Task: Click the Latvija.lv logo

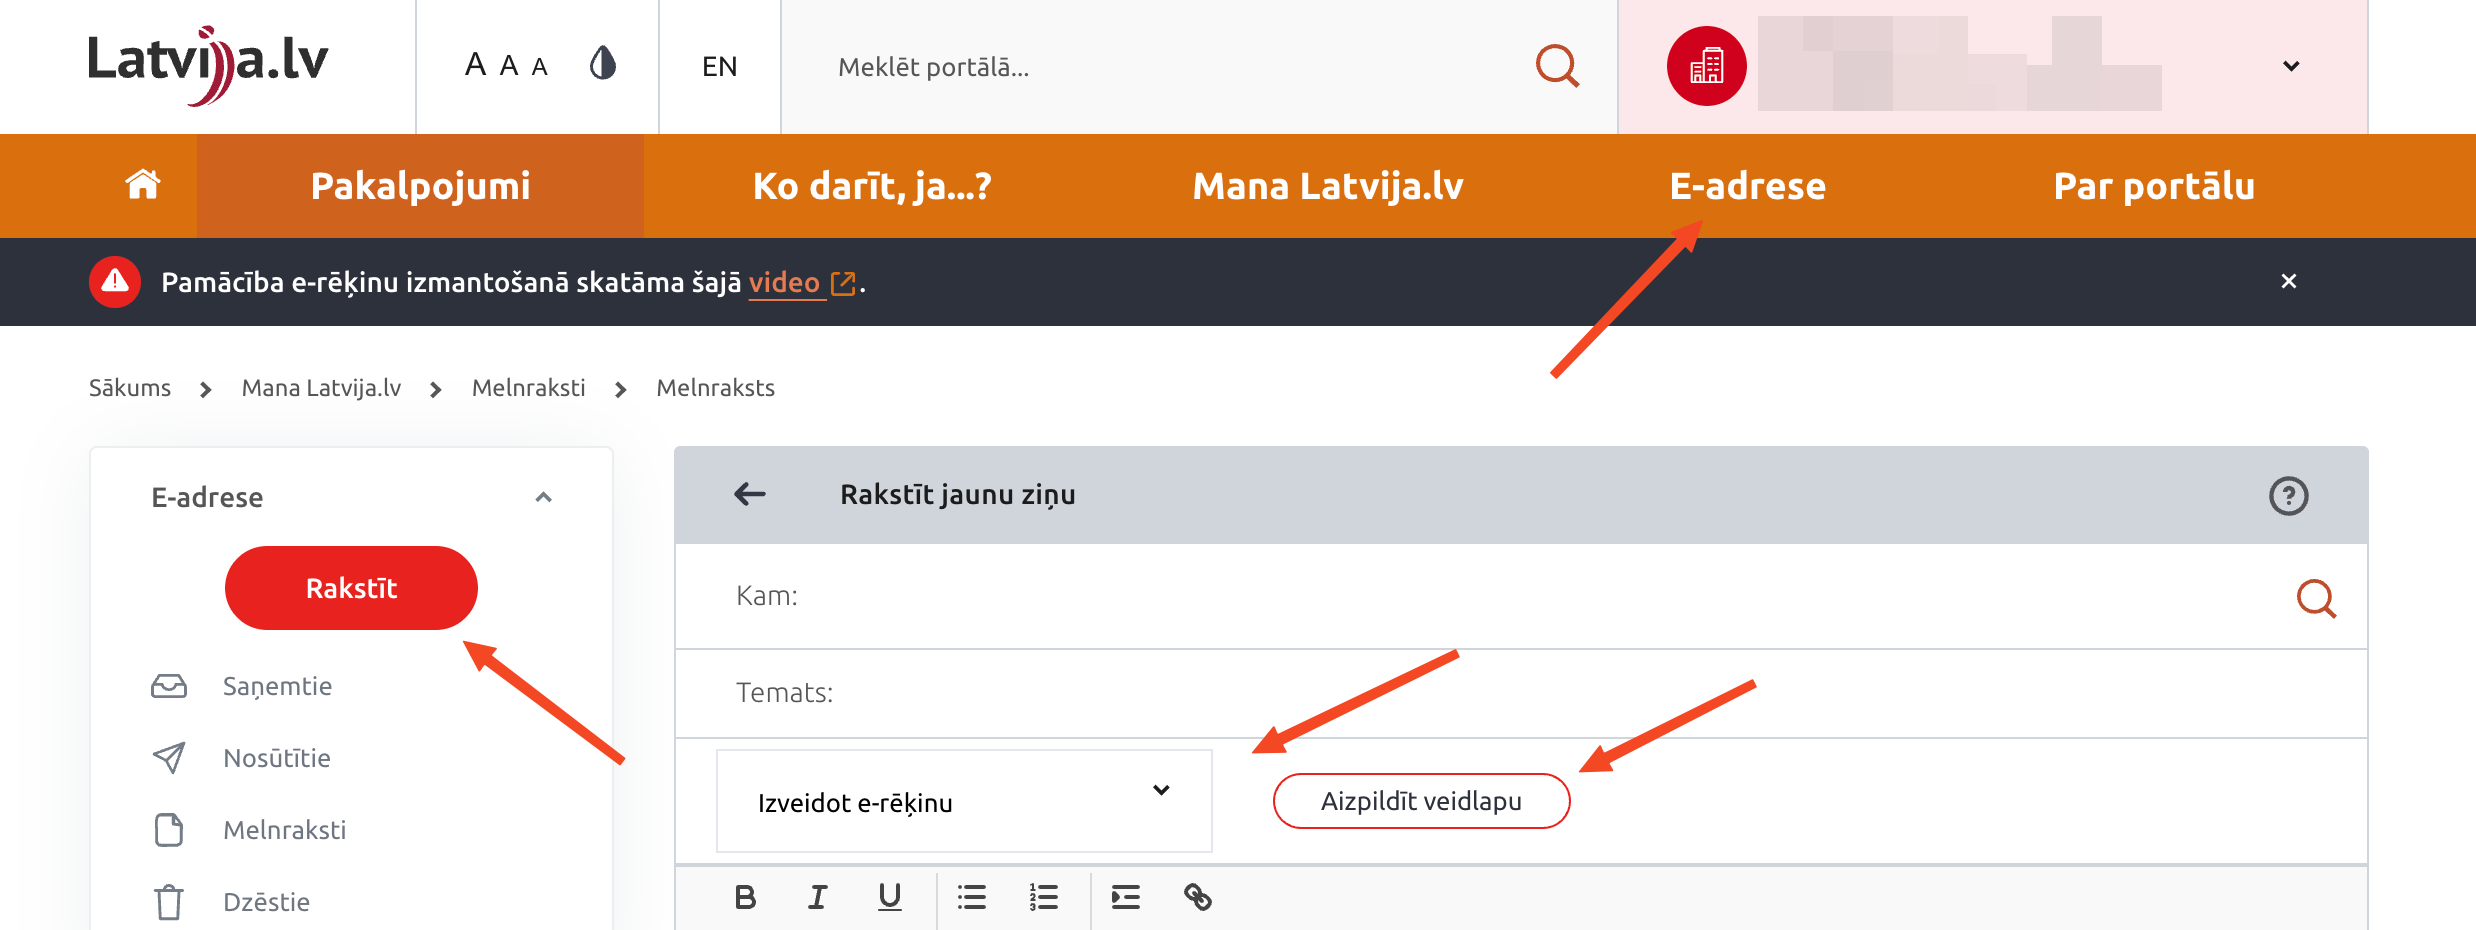Action: [208, 65]
